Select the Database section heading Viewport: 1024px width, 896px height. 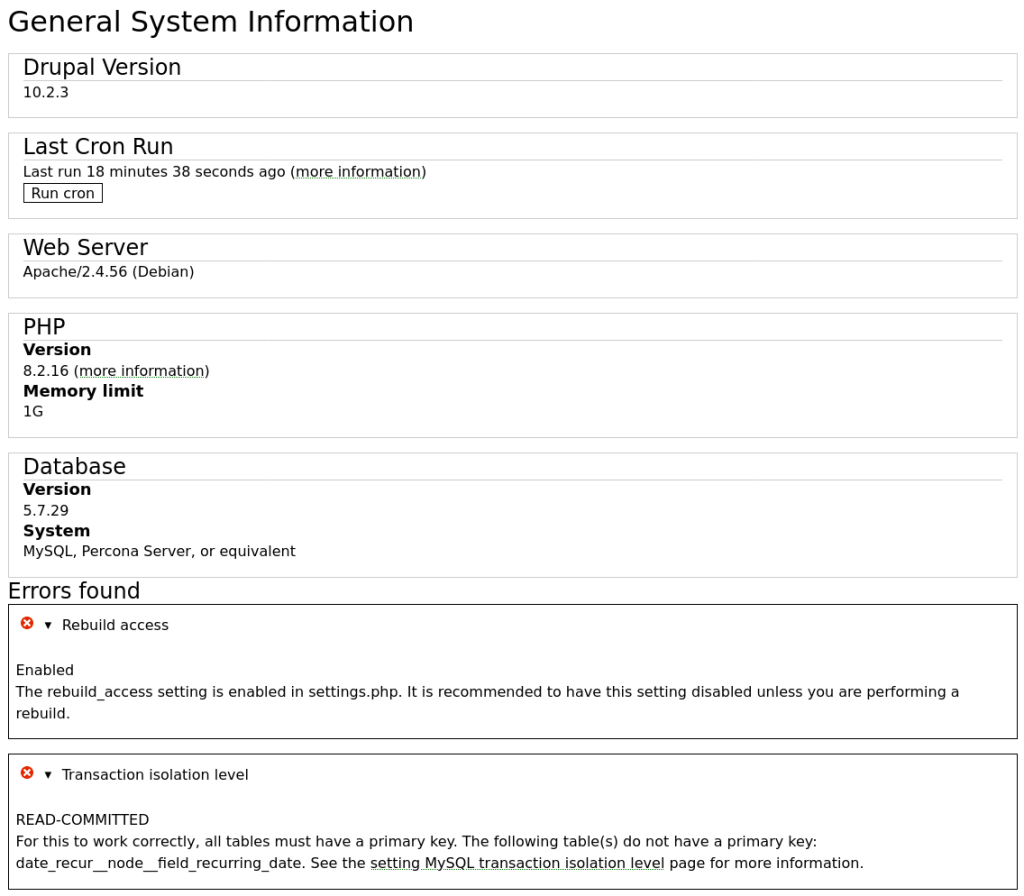[x=74, y=466]
